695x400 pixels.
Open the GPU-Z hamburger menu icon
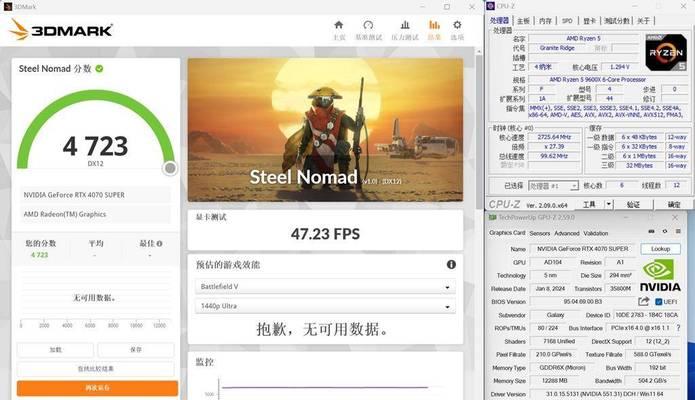[x=678, y=231]
